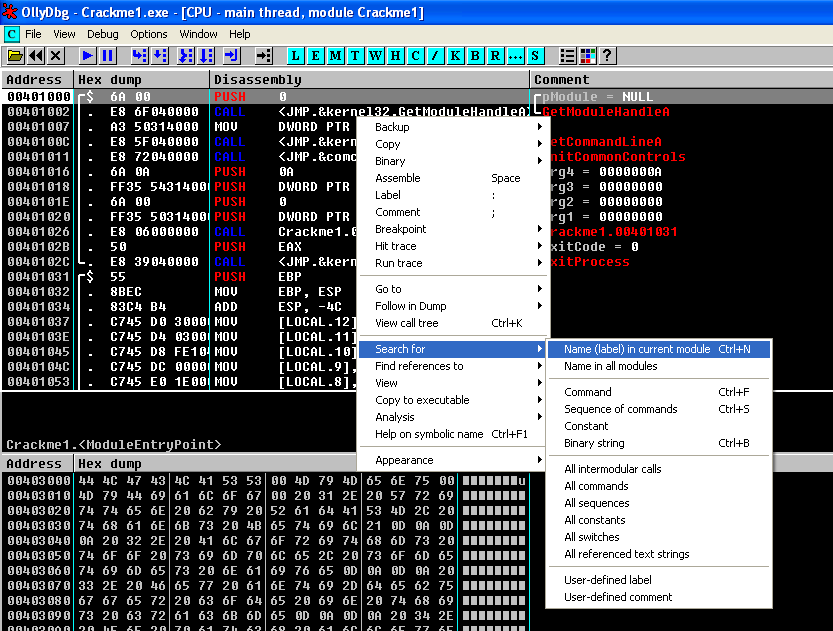Click the Step over toolbar icon
The width and height of the screenshot is (833, 631).
pos(160,56)
